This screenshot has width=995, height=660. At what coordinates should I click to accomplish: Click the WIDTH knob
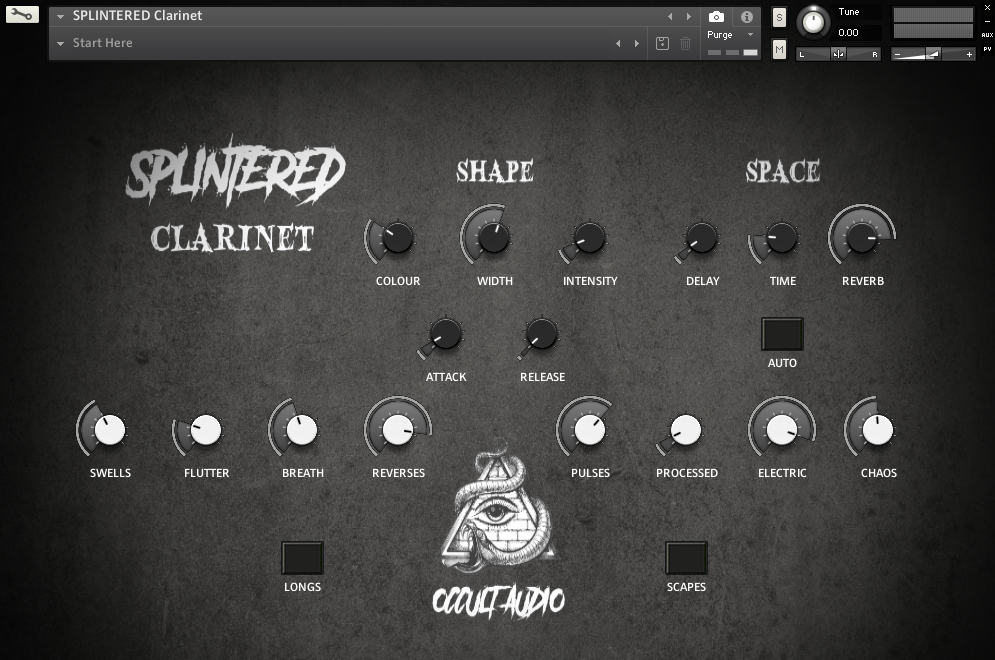pos(494,237)
